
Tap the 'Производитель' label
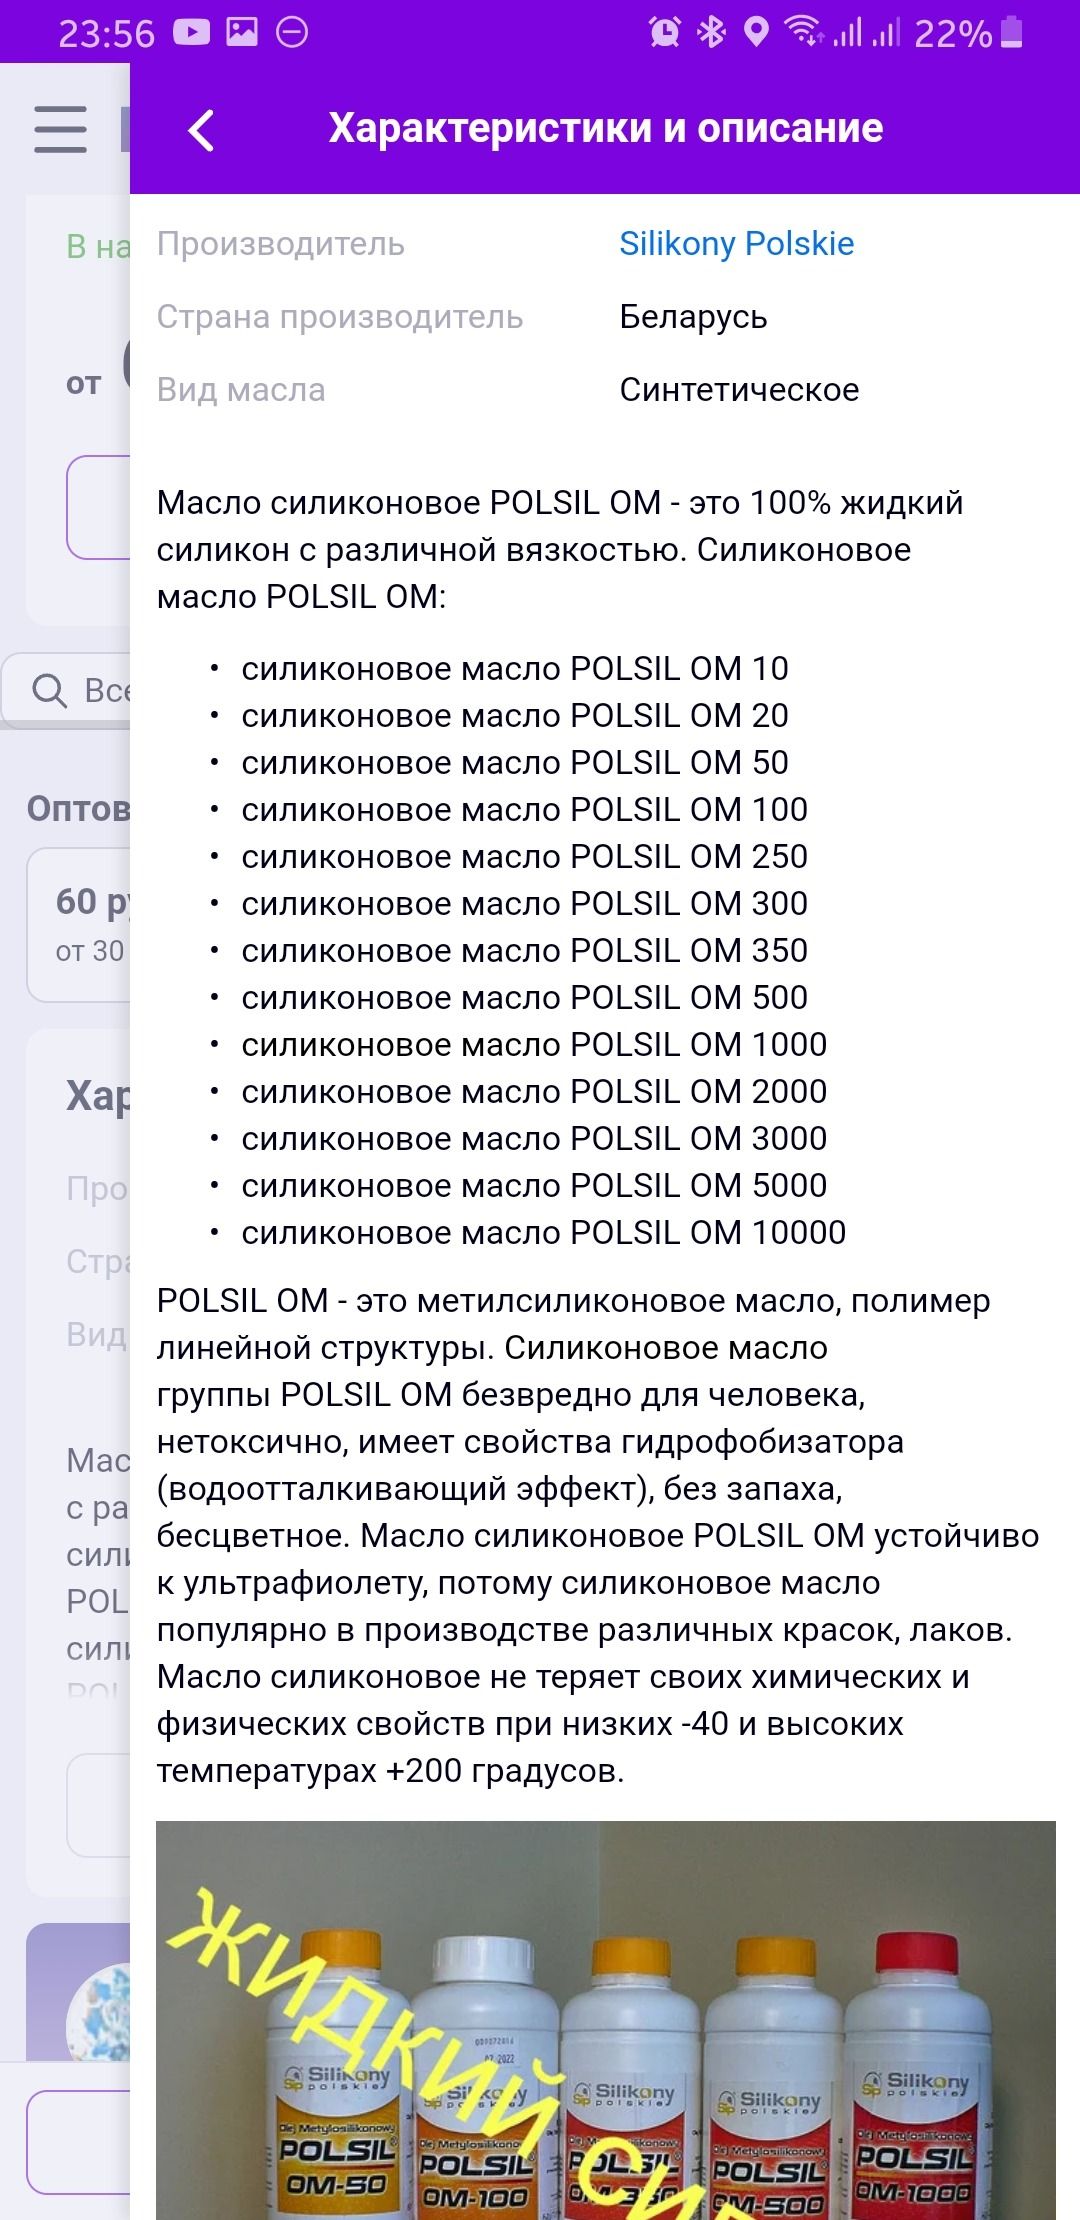281,244
